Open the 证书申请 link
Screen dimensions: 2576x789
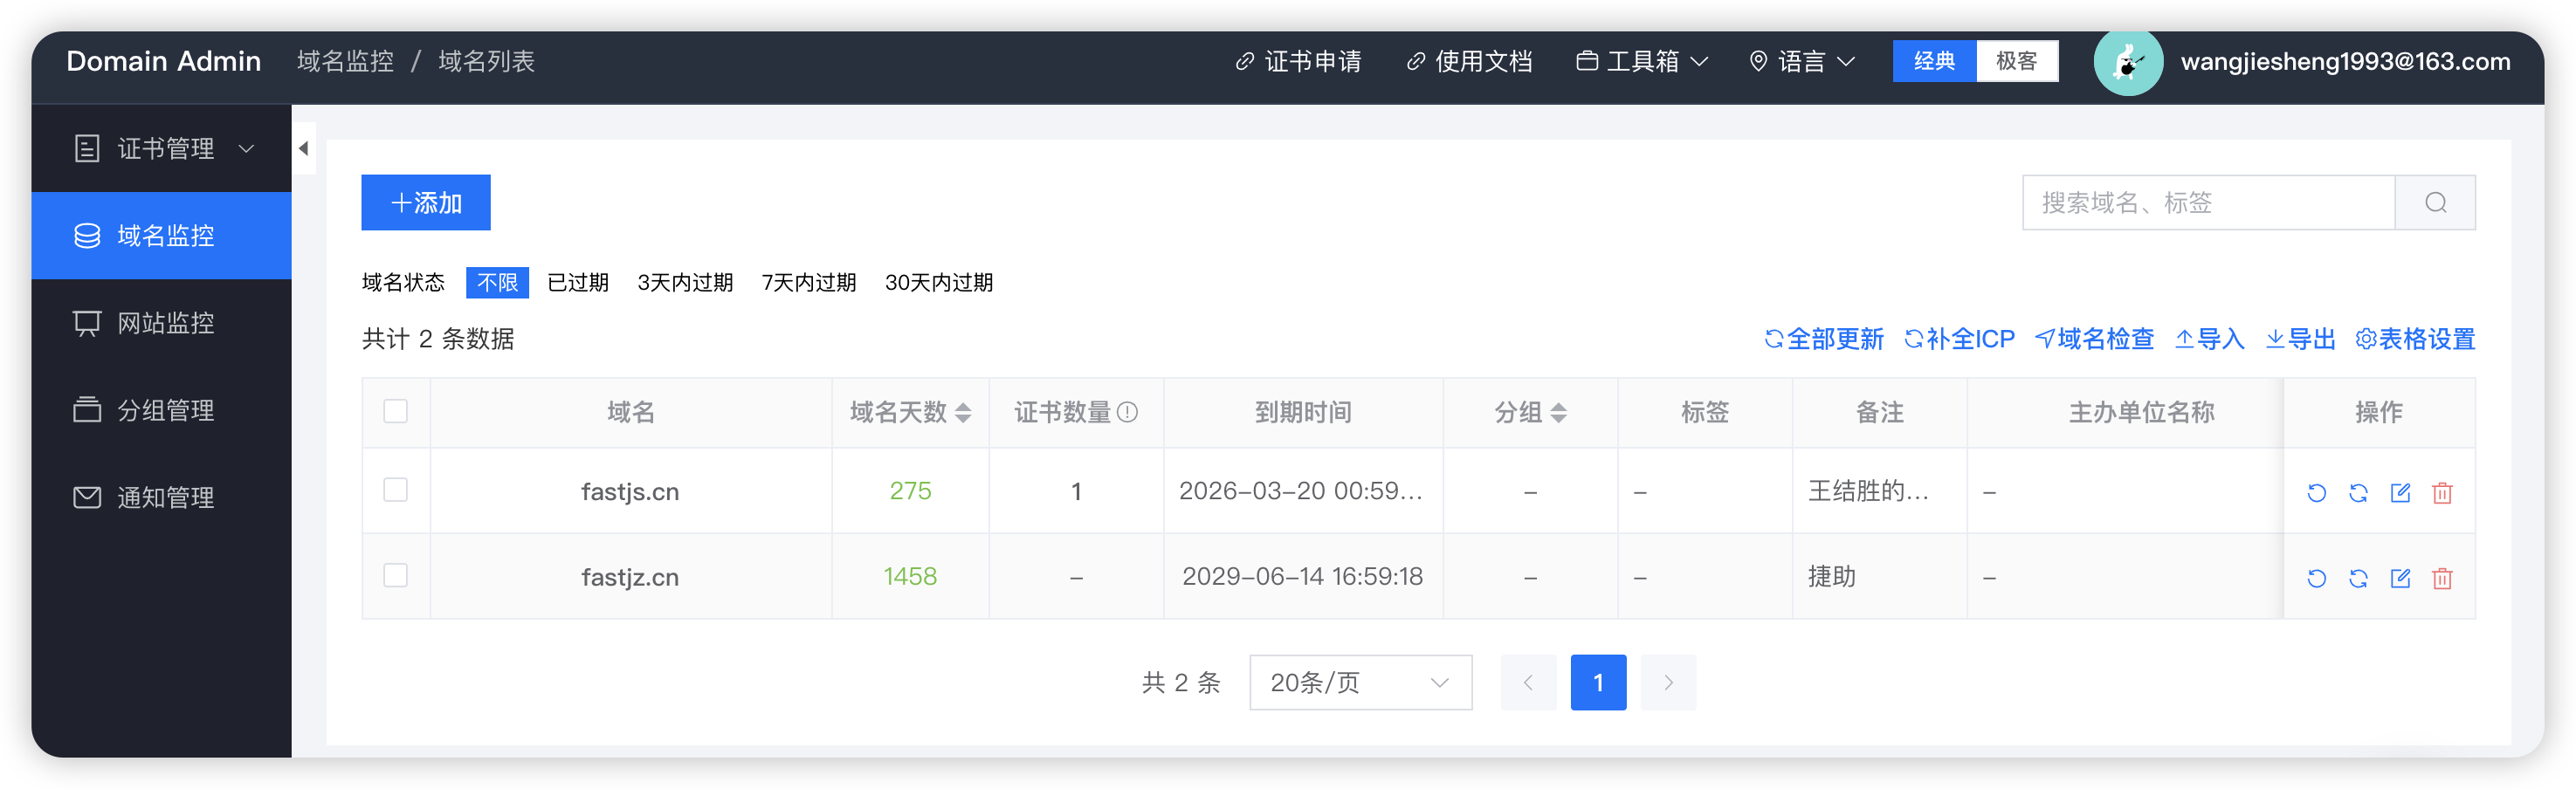(1298, 62)
